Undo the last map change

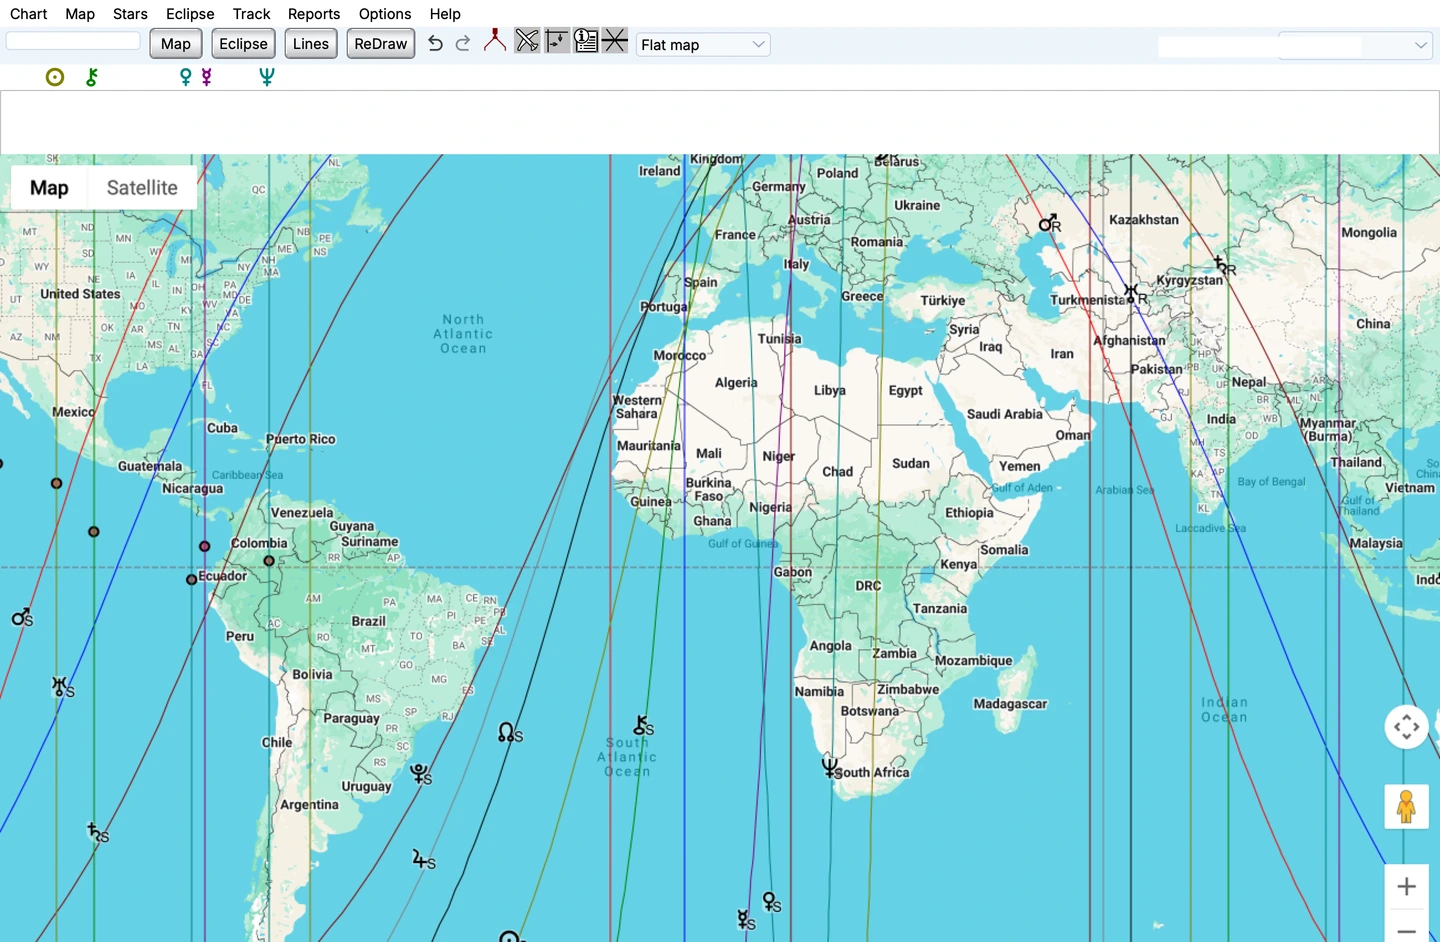(435, 43)
